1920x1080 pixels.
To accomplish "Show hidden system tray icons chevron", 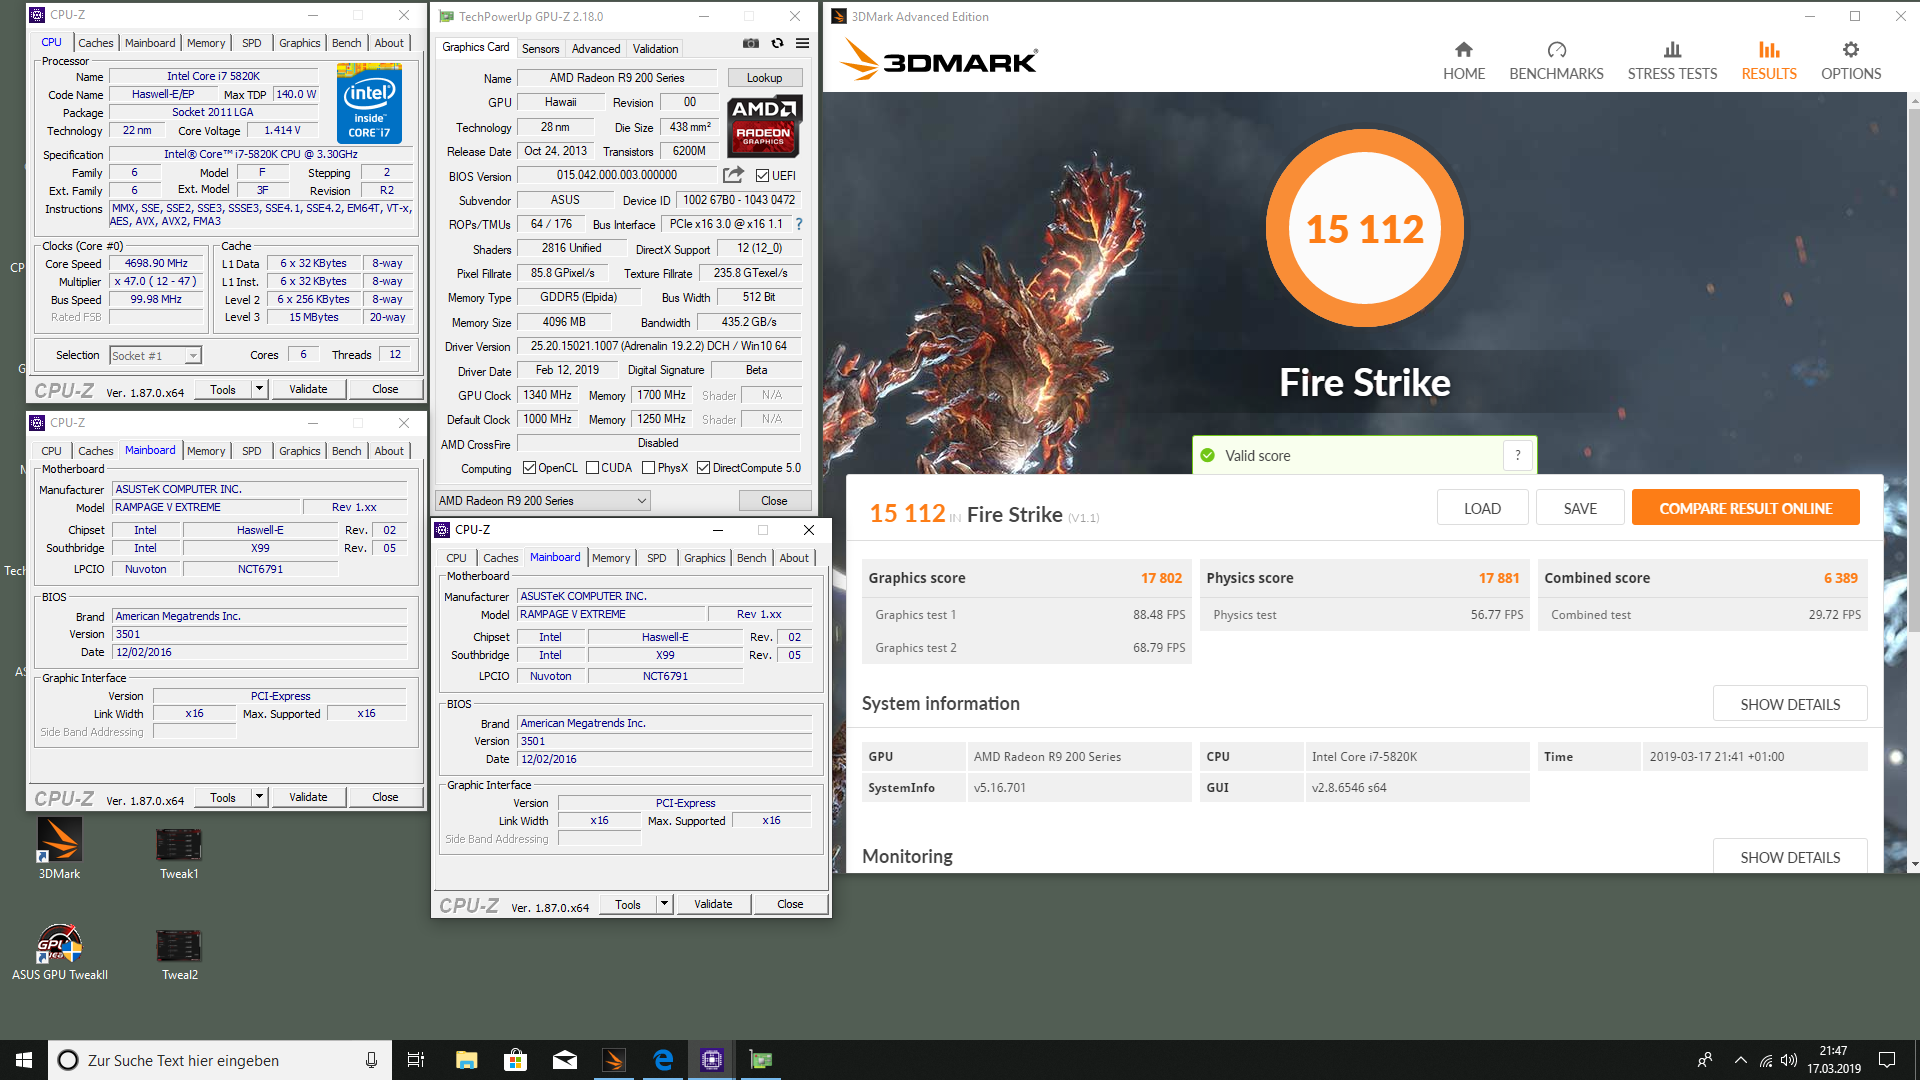I will (x=1741, y=1060).
